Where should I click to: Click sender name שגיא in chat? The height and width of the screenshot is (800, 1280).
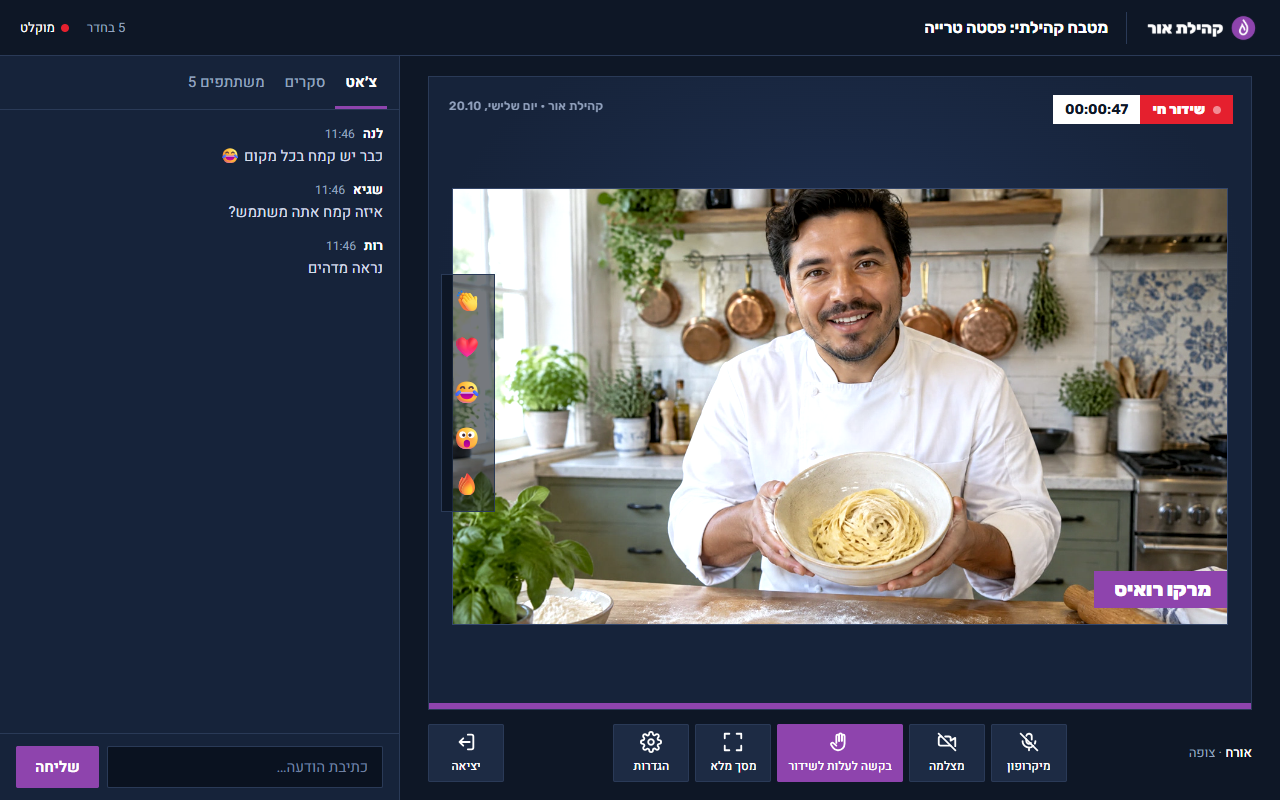[368, 189]
